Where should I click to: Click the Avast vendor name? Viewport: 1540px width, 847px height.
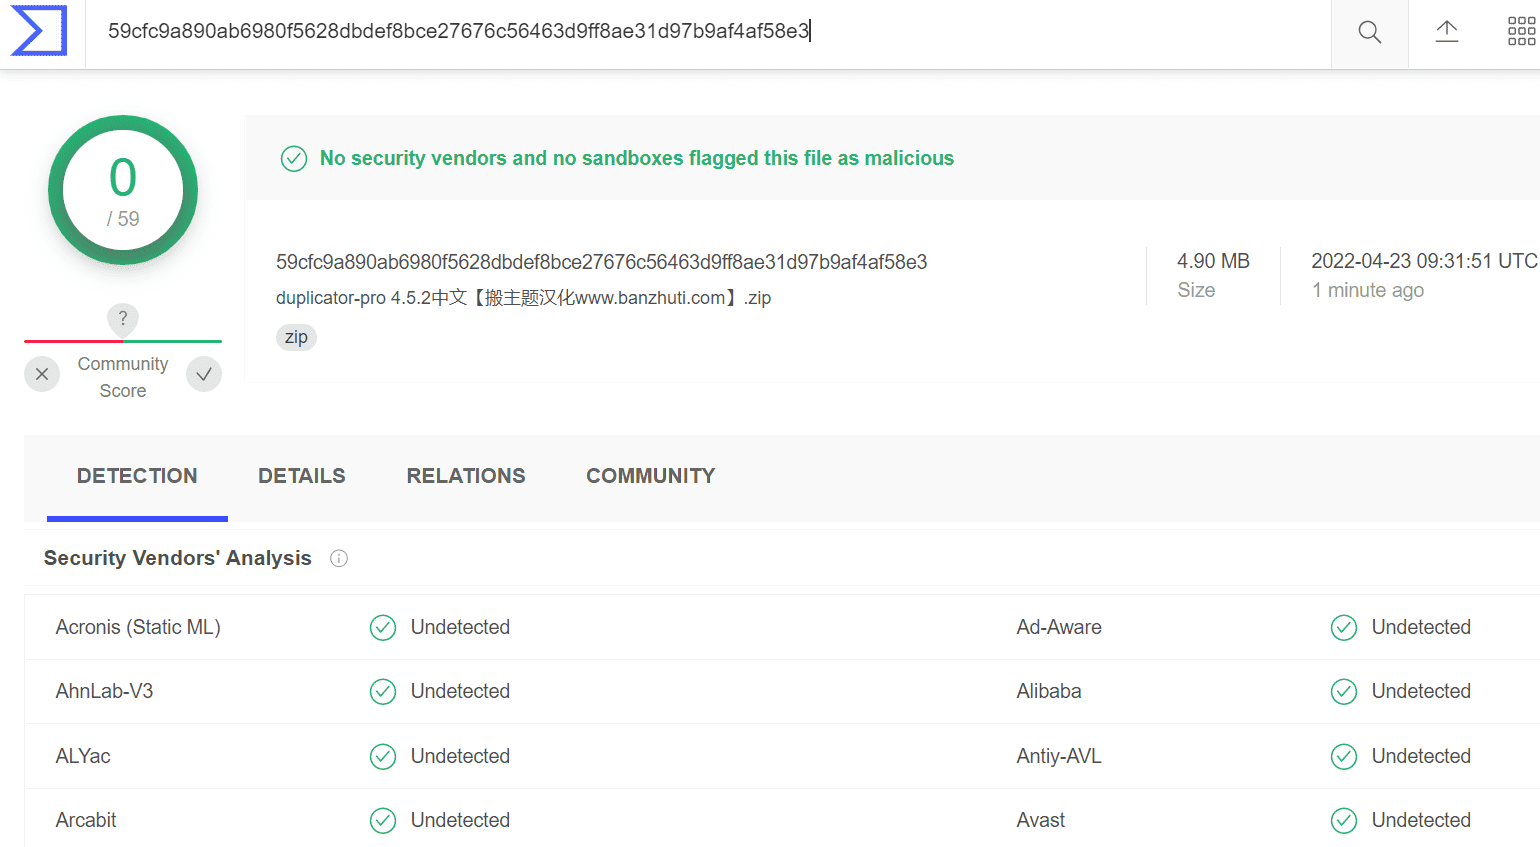[1041, 820]
